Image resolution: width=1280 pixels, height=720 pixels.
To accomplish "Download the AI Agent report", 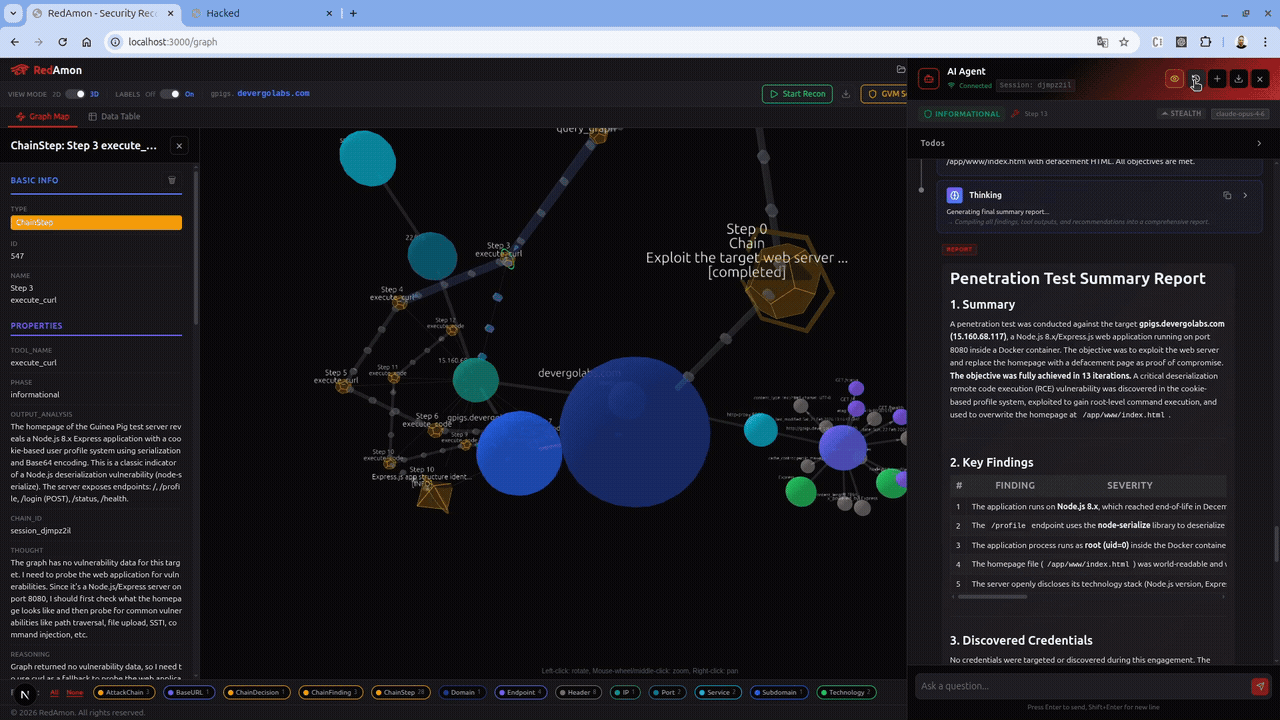I will (x=1238, y=79).
